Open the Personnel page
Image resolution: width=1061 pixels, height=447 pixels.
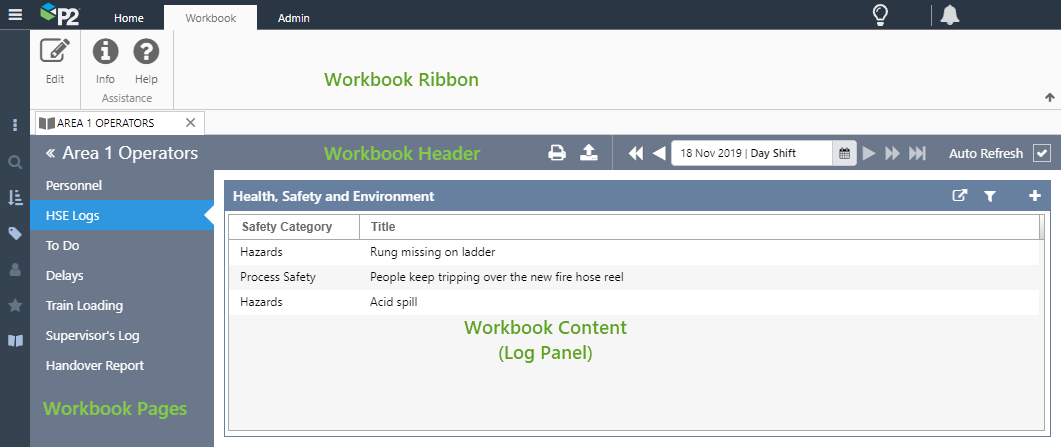[x=122, y=185]
